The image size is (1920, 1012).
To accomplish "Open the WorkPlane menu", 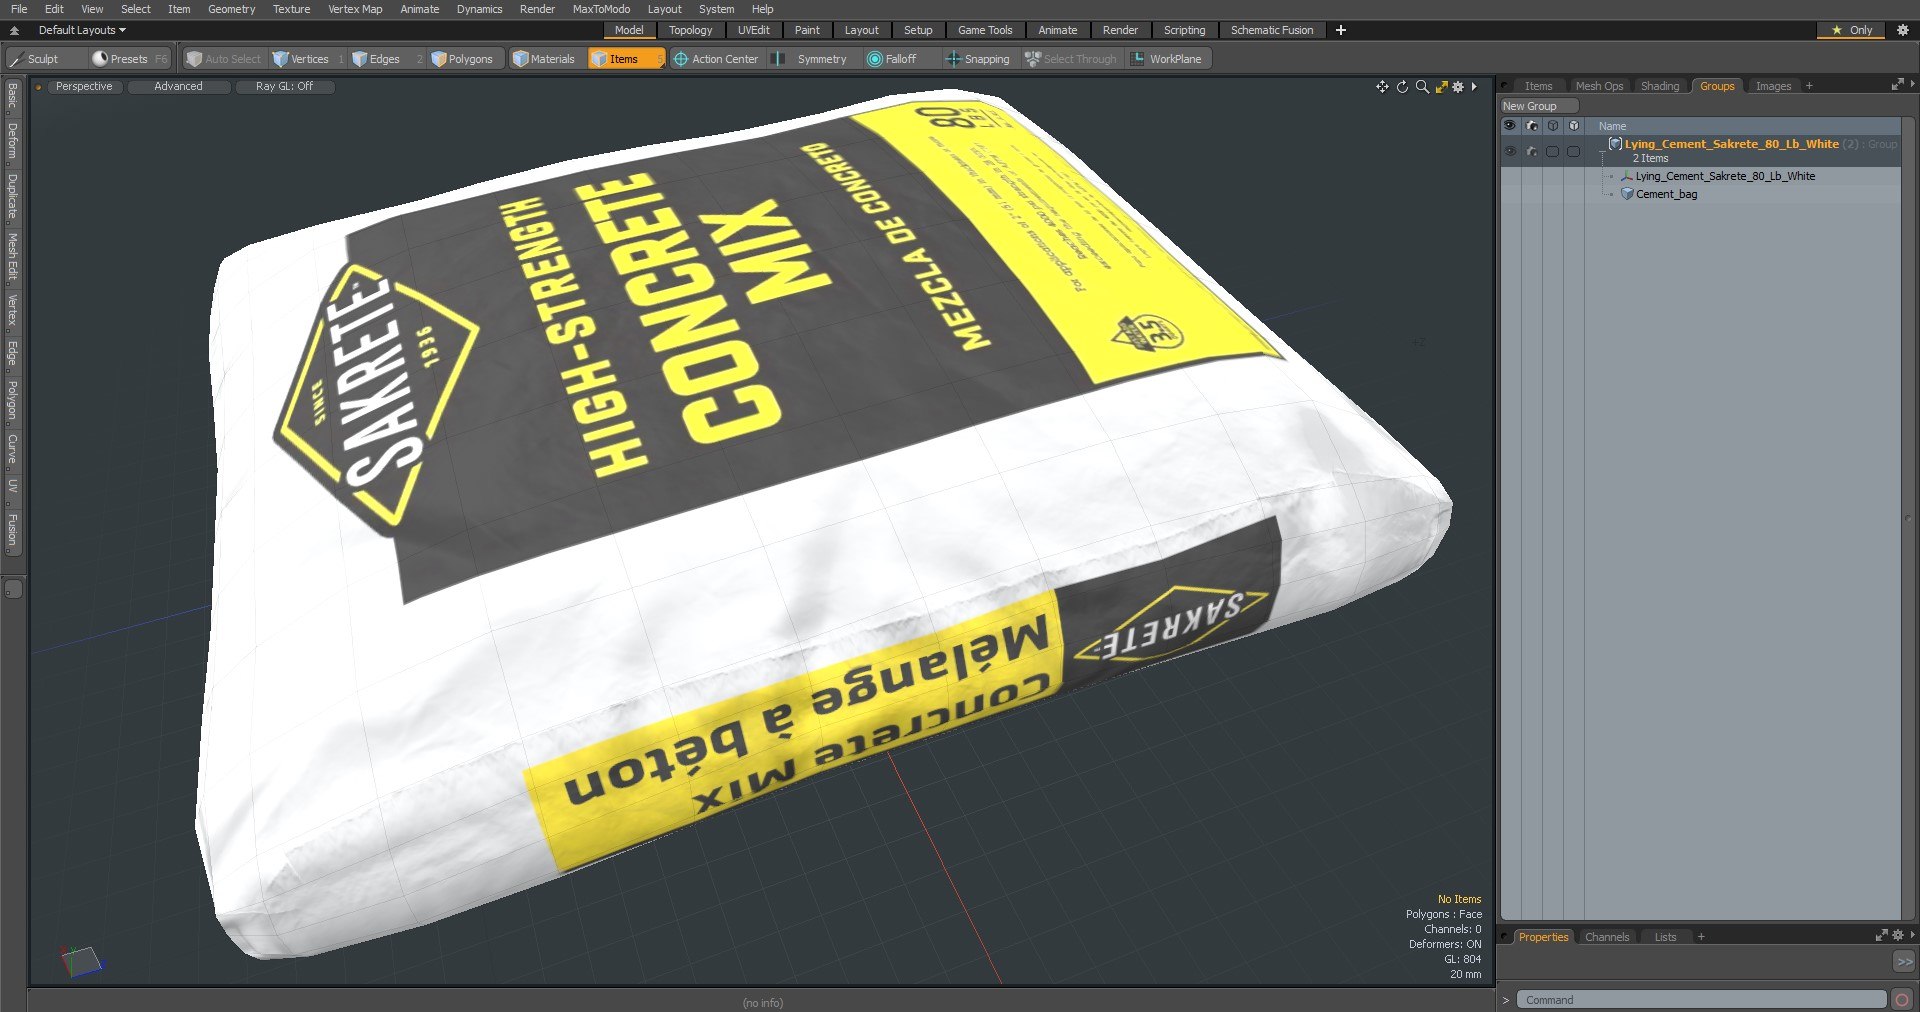I will (x=1166, y=59).
